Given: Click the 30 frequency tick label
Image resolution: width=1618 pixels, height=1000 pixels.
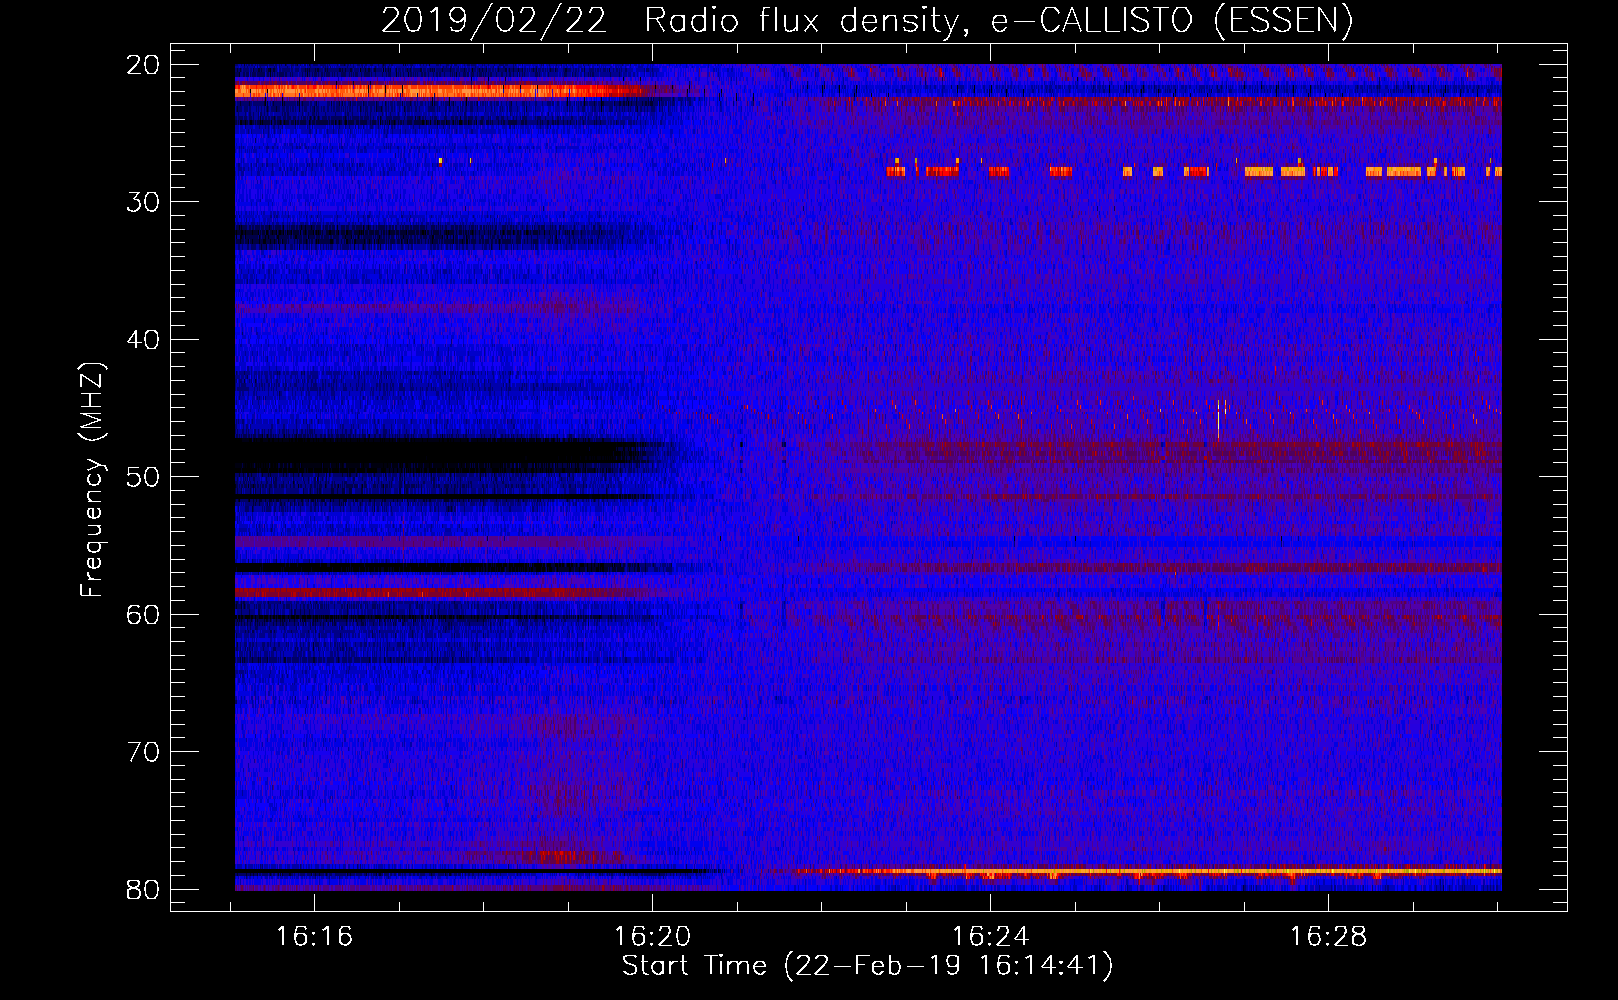Looking at the screenshot, I should pyautogui.click(x=143, y=202).
